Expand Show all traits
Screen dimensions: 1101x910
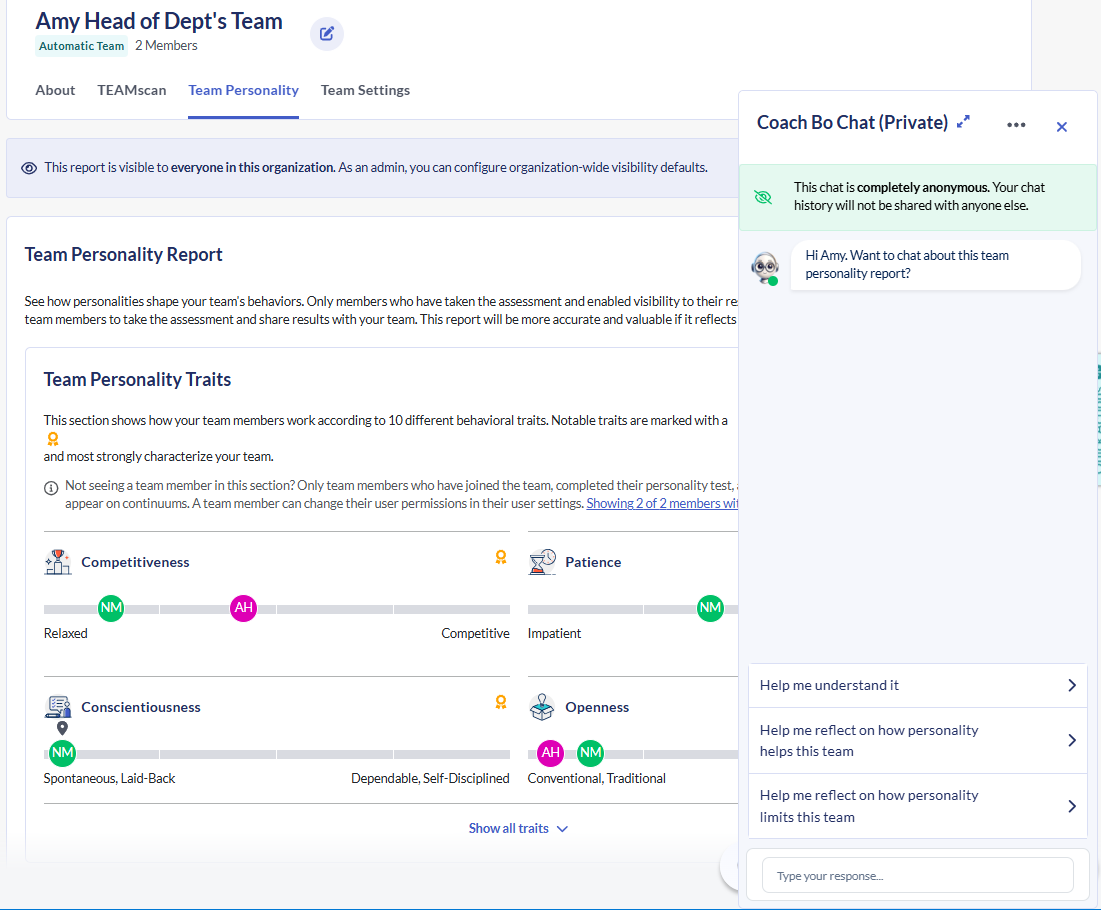[x=518, y=828]
